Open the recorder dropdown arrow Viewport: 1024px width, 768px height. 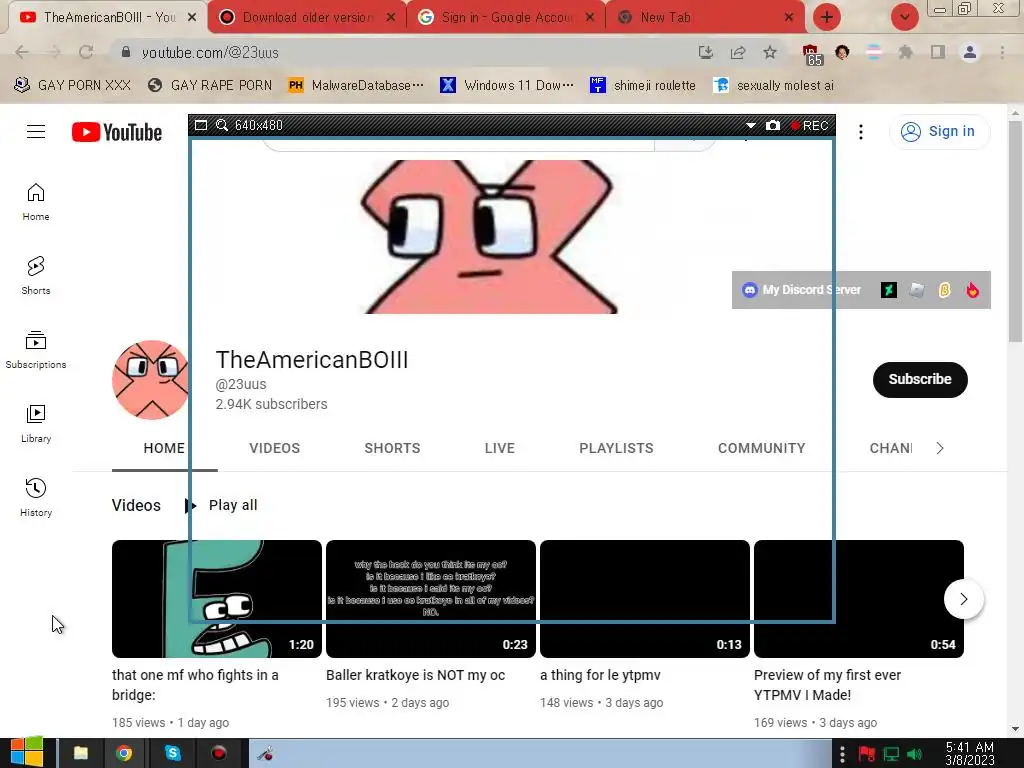point(750,125)
